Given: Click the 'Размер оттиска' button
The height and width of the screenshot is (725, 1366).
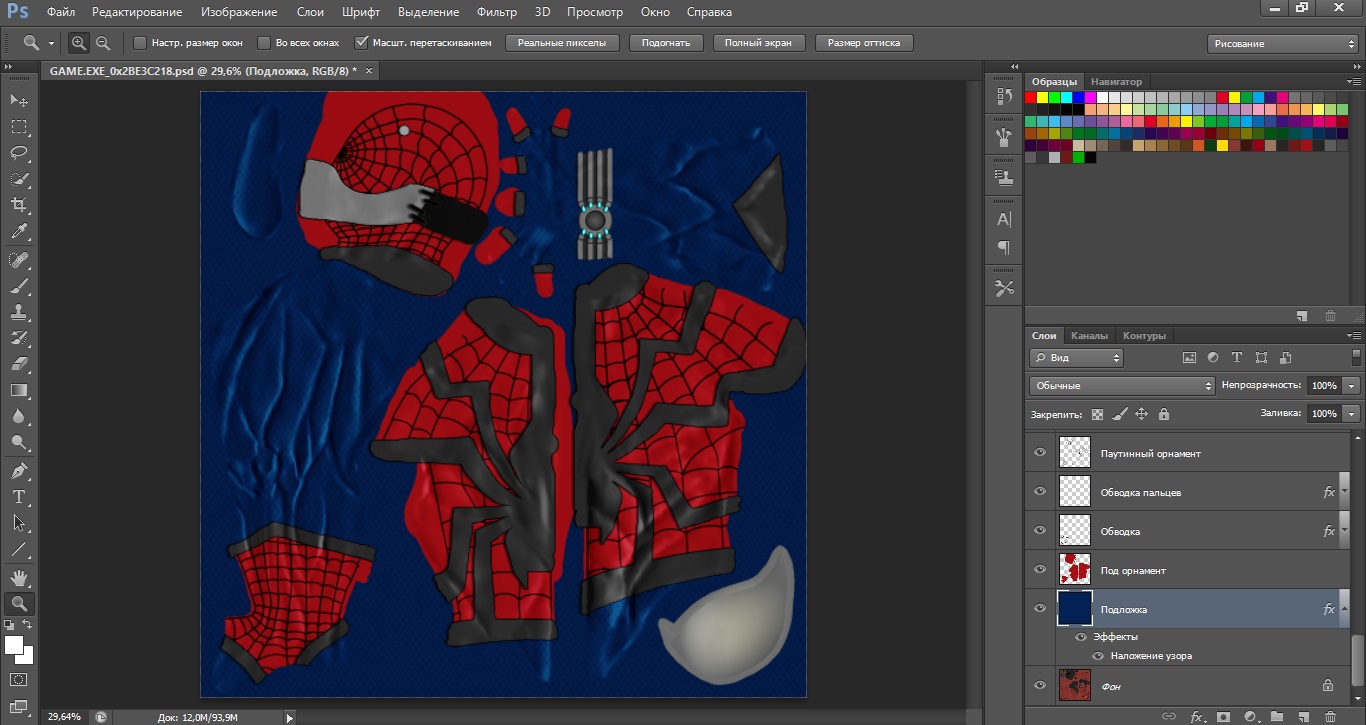Looking at the screenshot, I should click(x=864, y=43).
